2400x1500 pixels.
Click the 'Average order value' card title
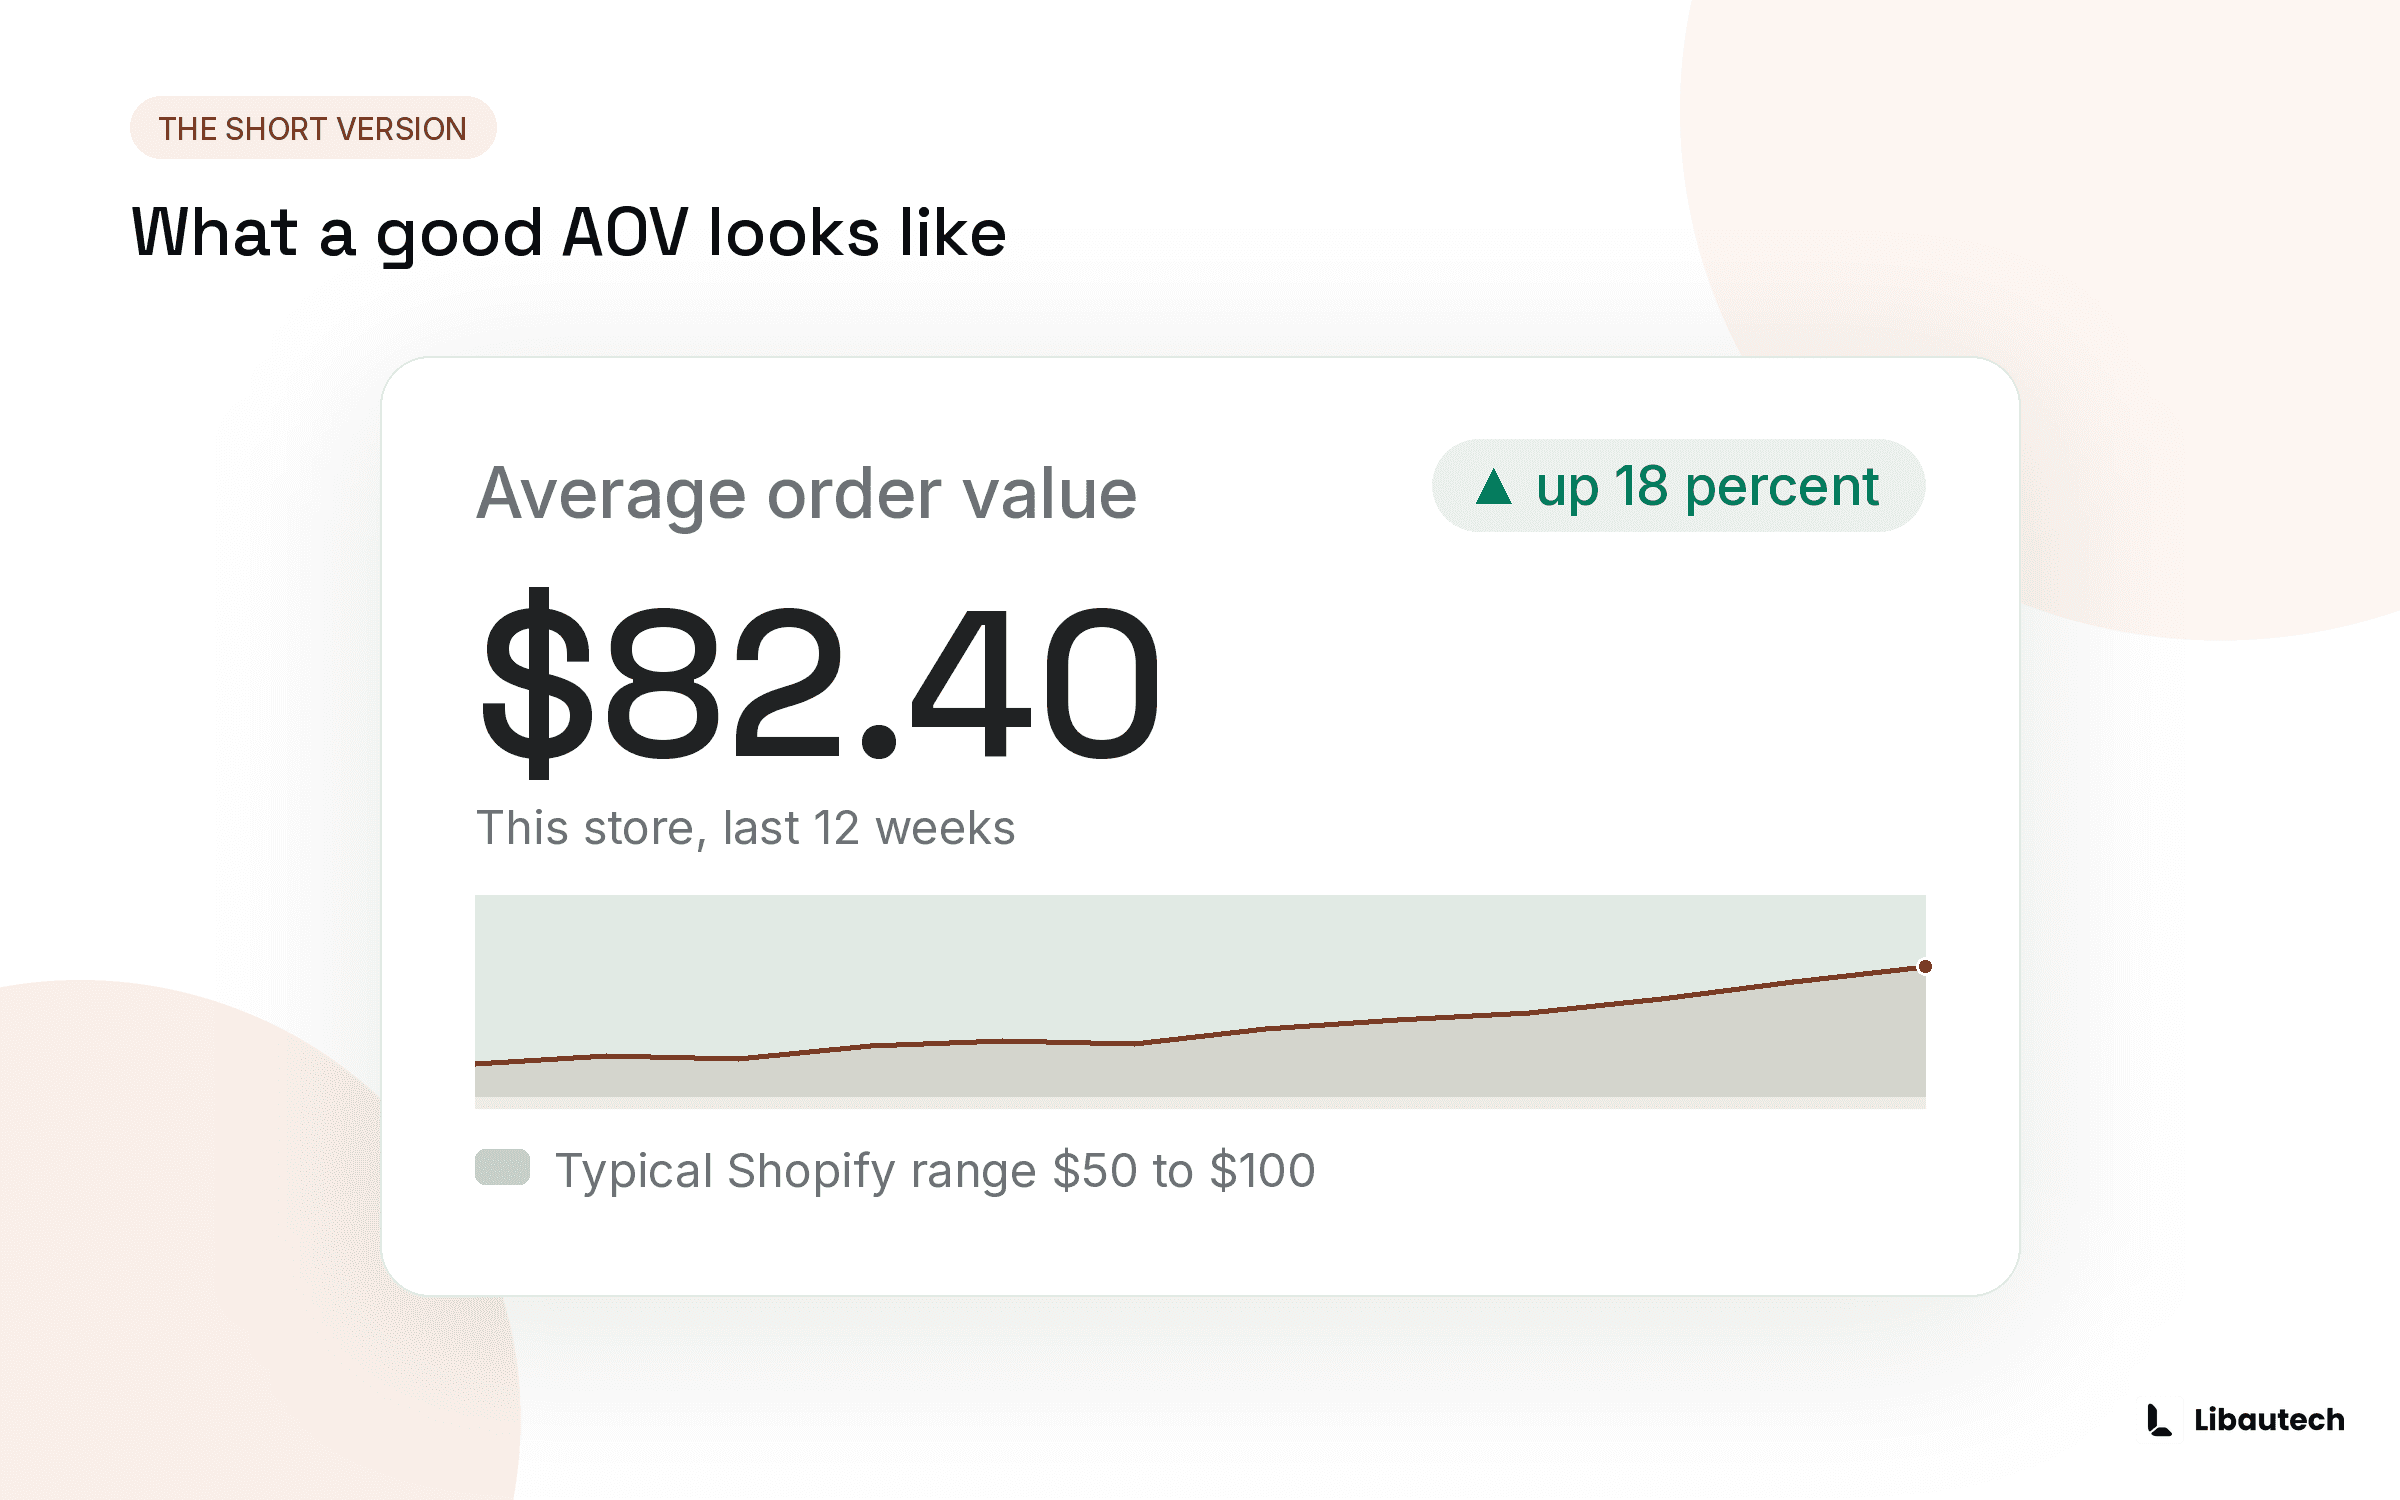(806, 494)
